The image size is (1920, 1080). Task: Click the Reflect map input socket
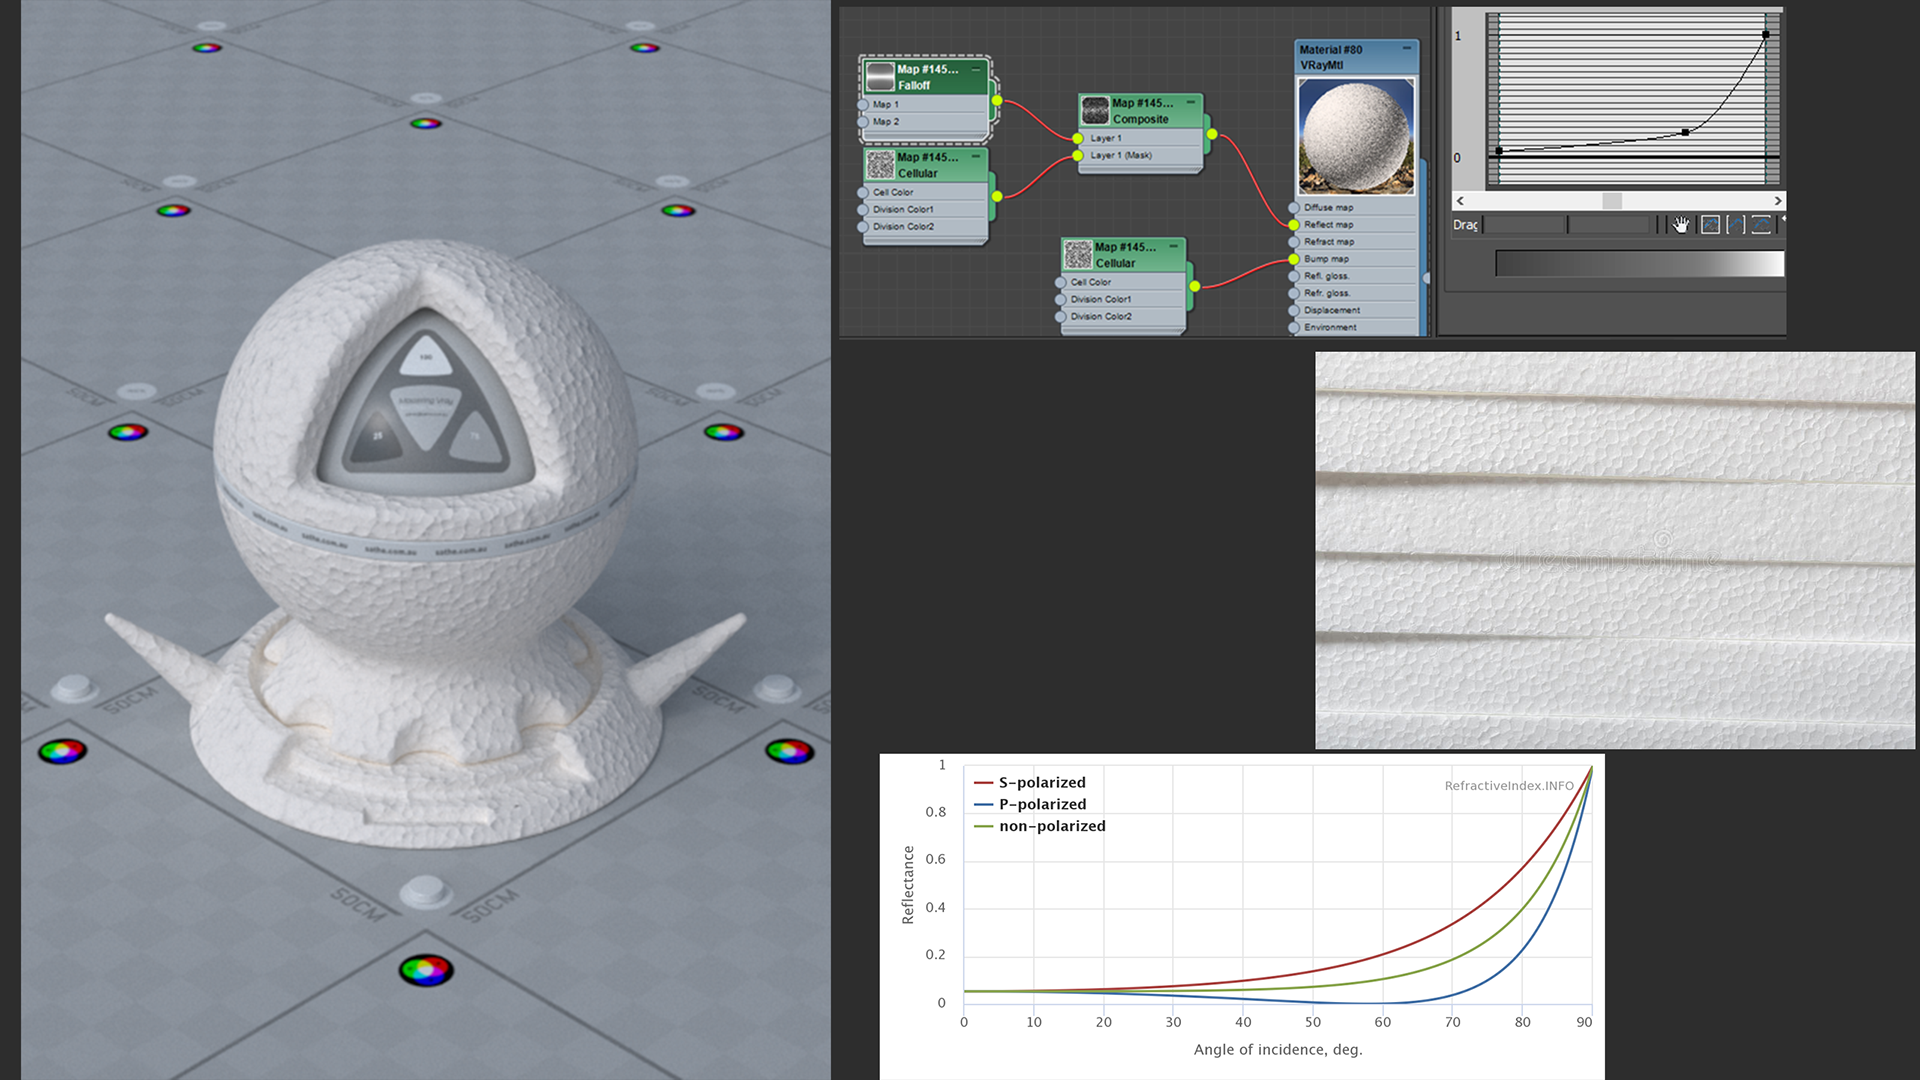click(1294, 225)
